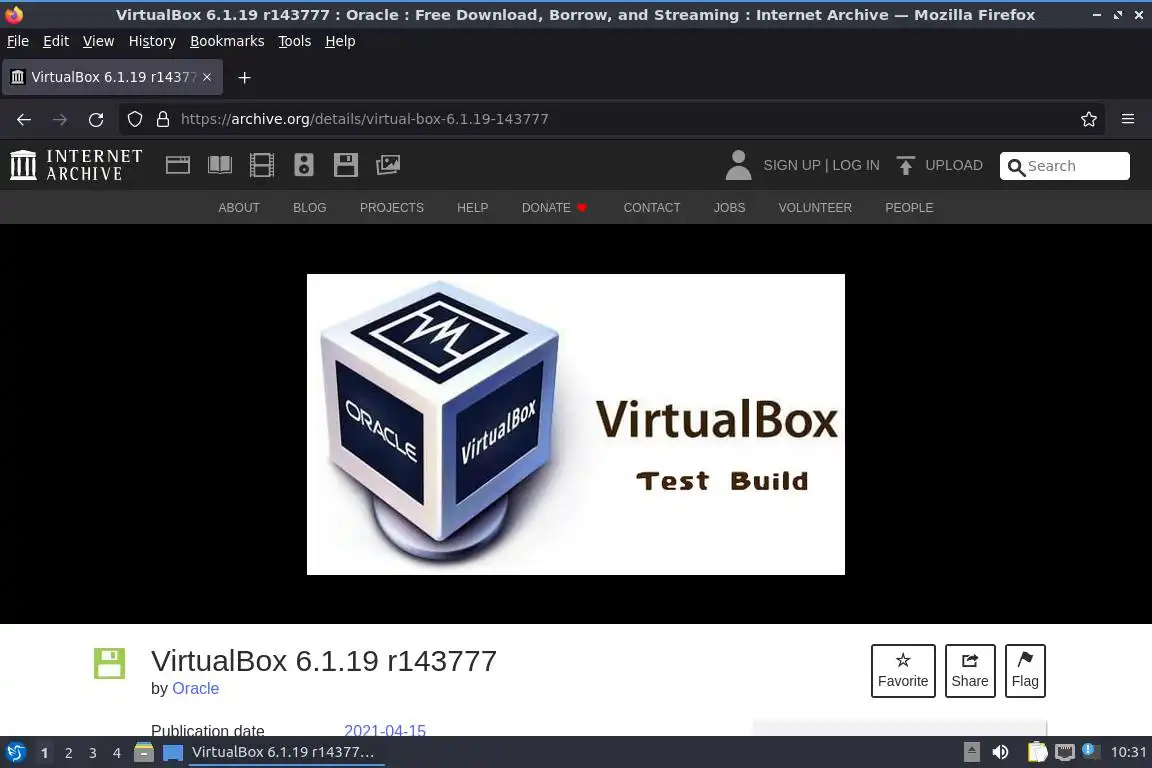Open the network tray icon
Image resolution: width=1152 pixels, height=768 pixels.
pos(1065,753)
